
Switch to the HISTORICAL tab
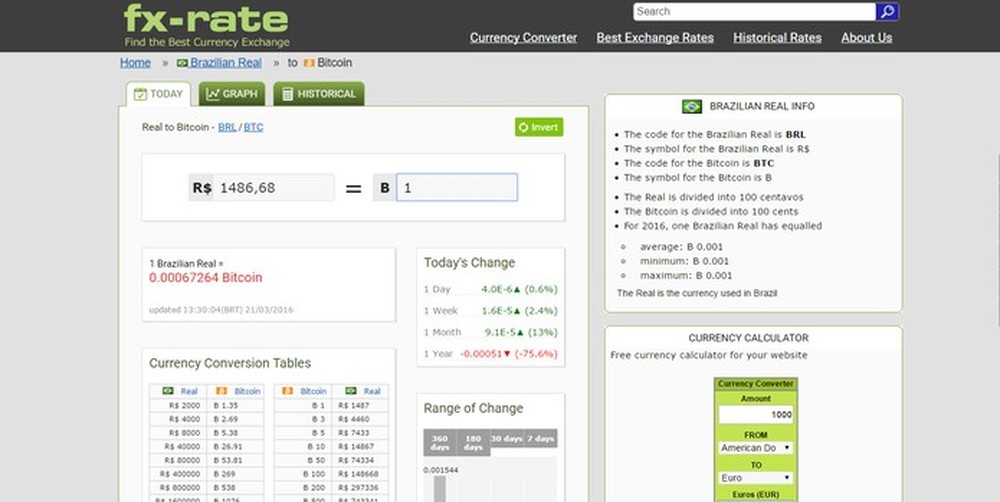319,94
